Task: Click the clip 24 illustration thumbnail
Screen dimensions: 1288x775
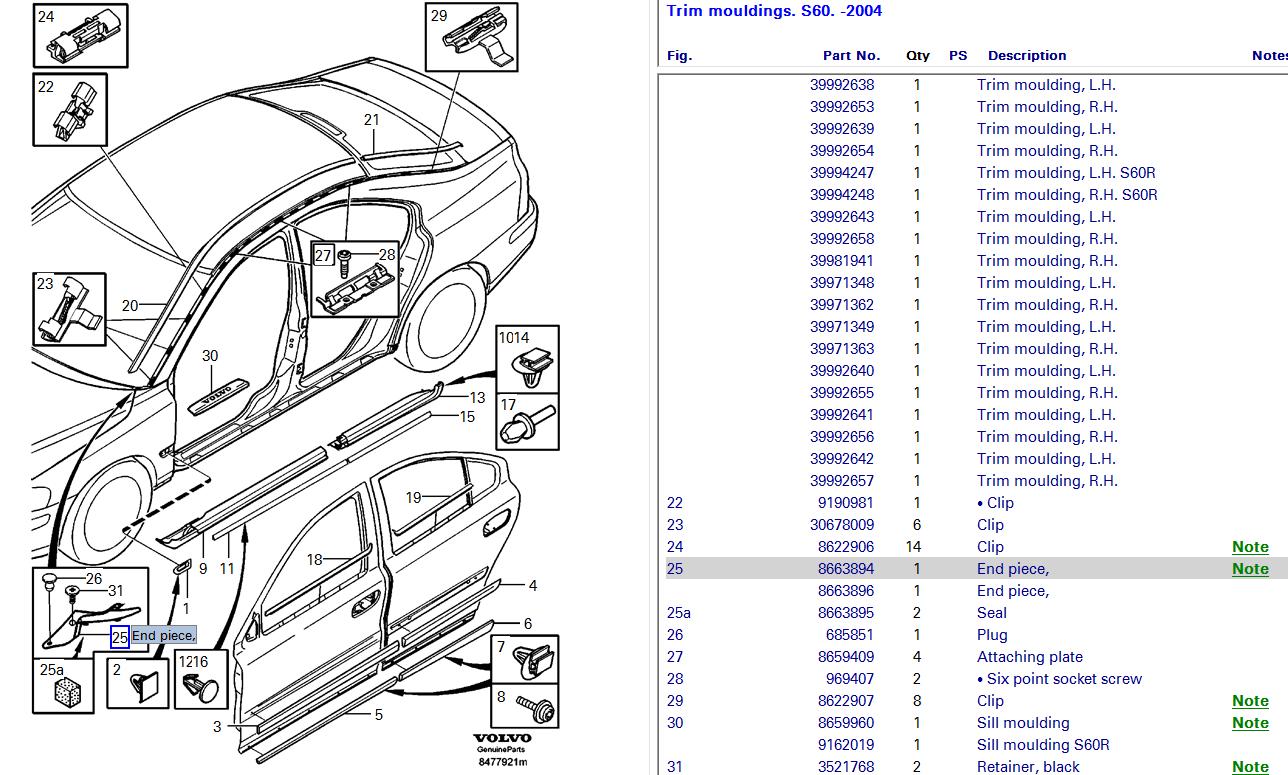Action: pos(79,37)
